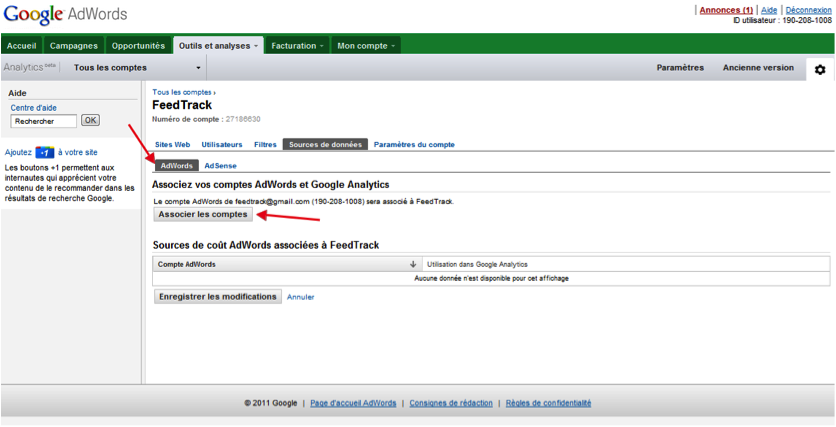Click the Tous les comptes breadcrumb
The height and width of the screenshot is (427, 836).
(x=182, y=92)
